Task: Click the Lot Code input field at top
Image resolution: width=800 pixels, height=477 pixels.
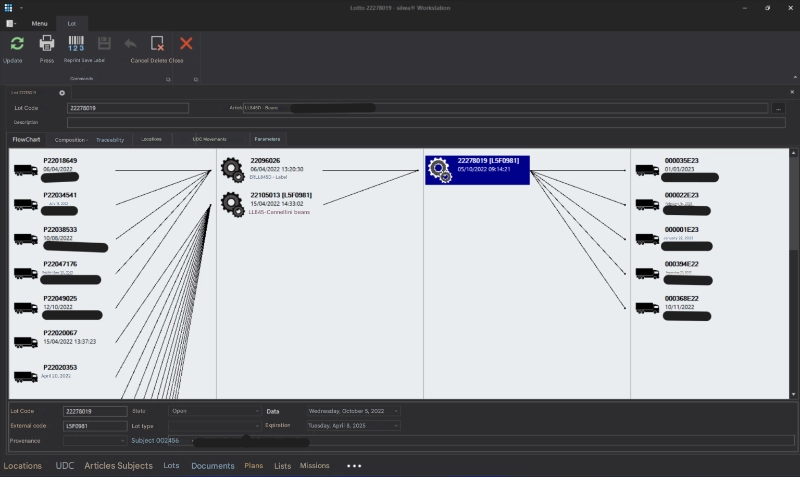Action: click(128, 108)
